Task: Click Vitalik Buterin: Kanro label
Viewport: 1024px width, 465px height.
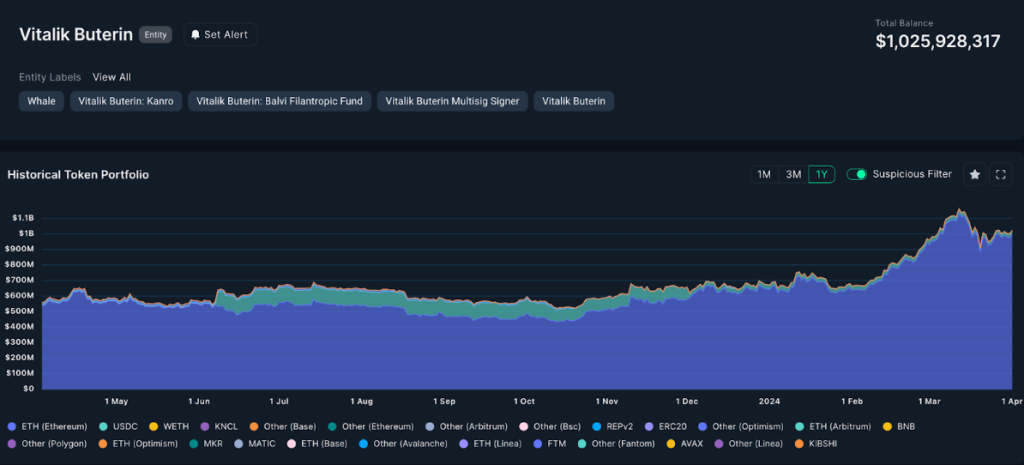Action: click(x=126, y=101)
